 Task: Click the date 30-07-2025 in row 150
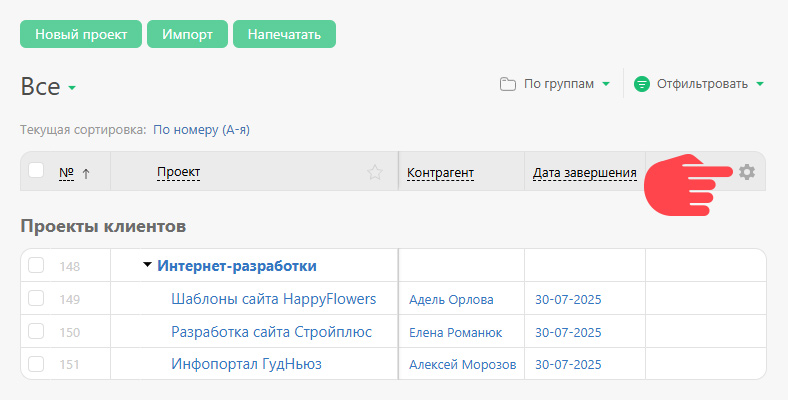click(568, 333)
